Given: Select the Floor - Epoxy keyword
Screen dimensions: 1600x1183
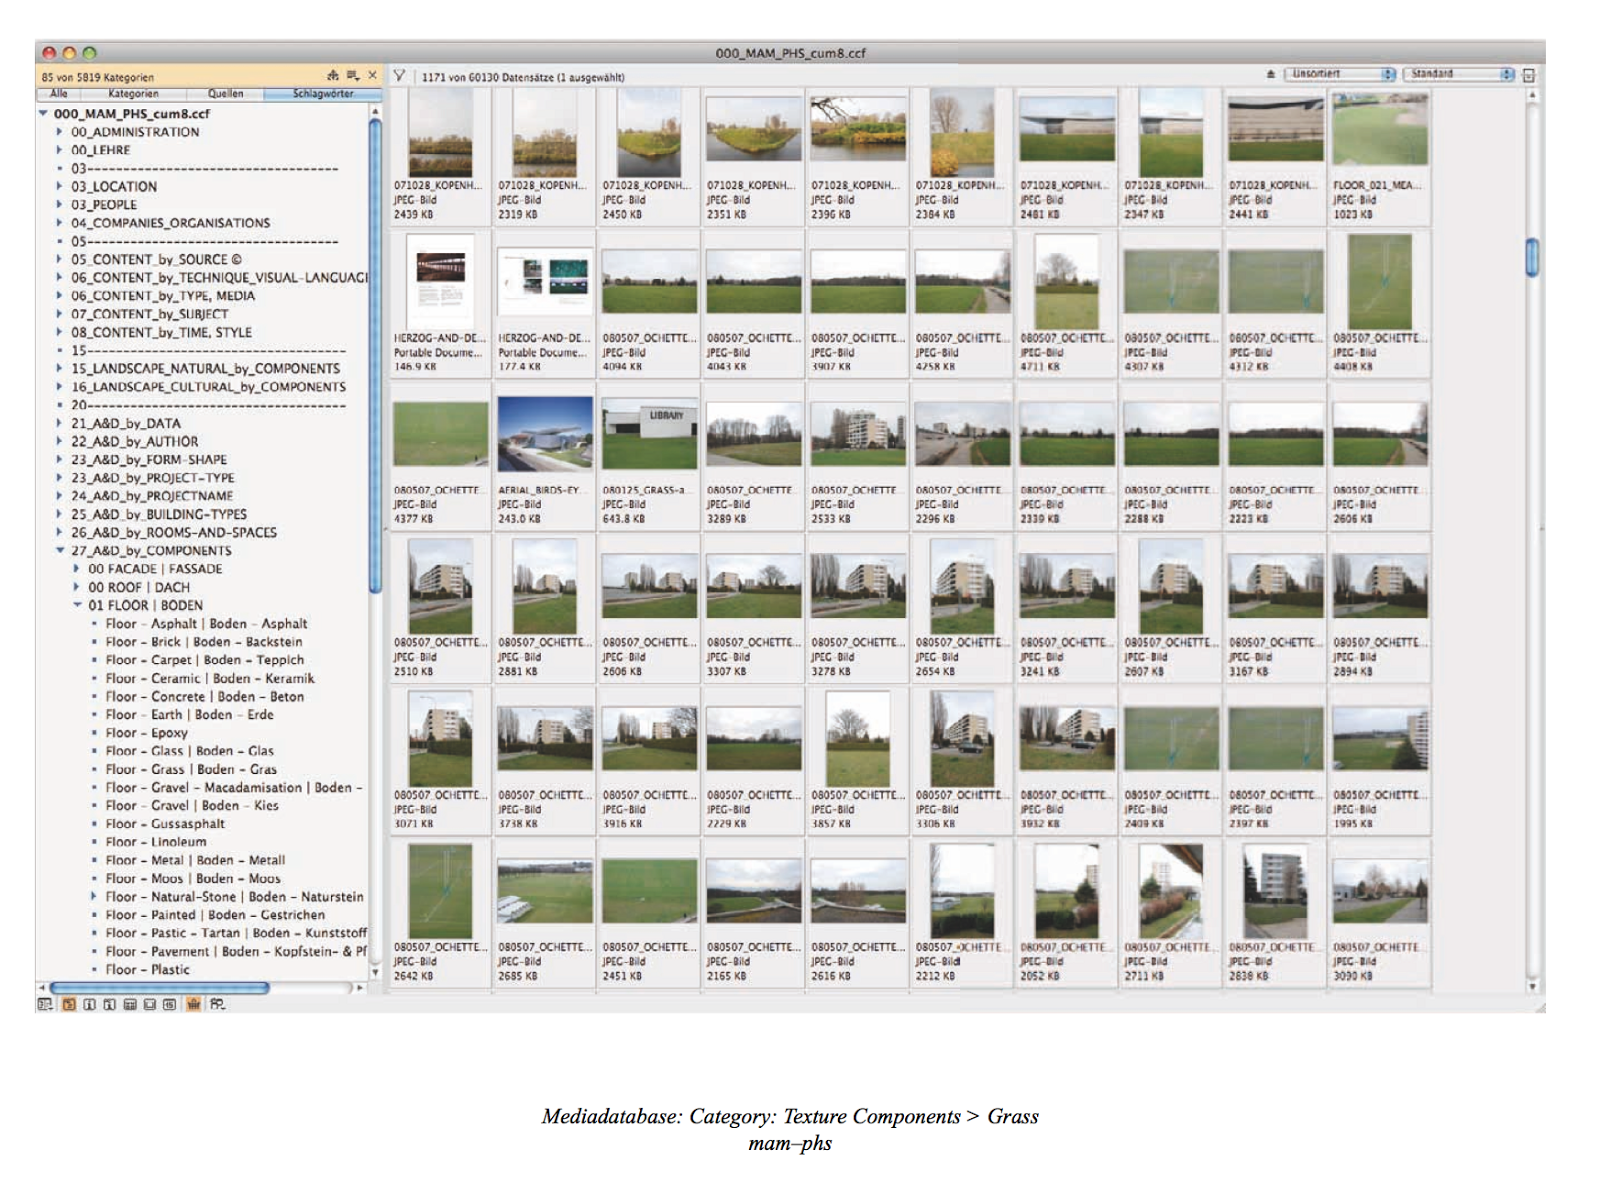Looking at the screenshot, I should pyautogui.click(x=146, y=733).
